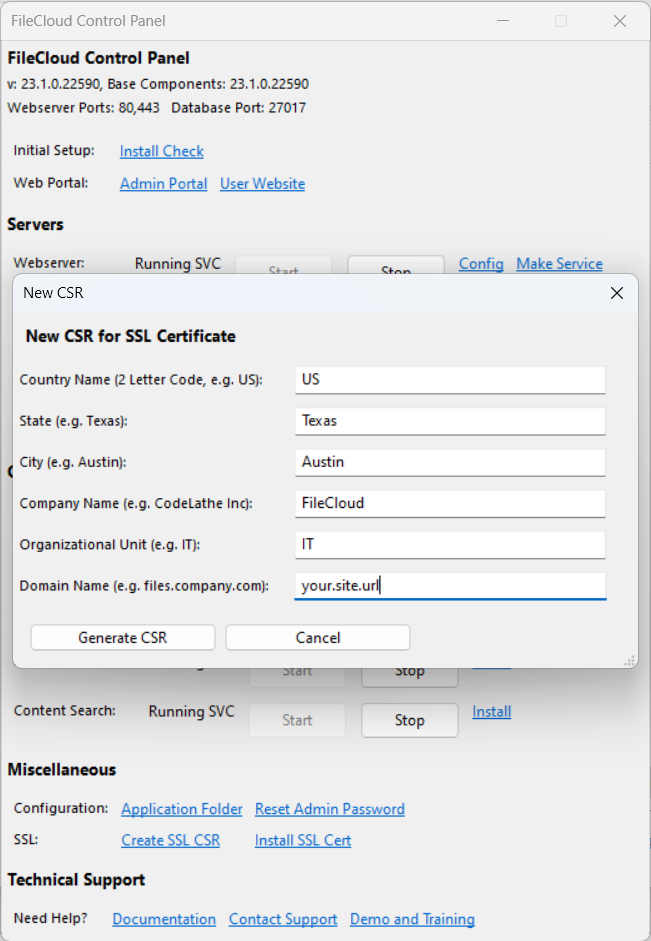Open the Webserver Config link

pyautogui.click(x=481, y=264)
